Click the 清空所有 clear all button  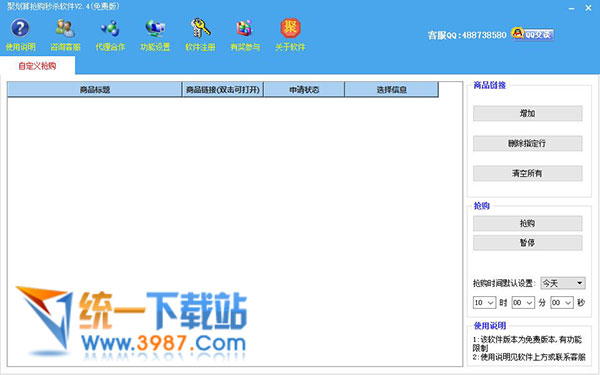click(x=527, y=173)
